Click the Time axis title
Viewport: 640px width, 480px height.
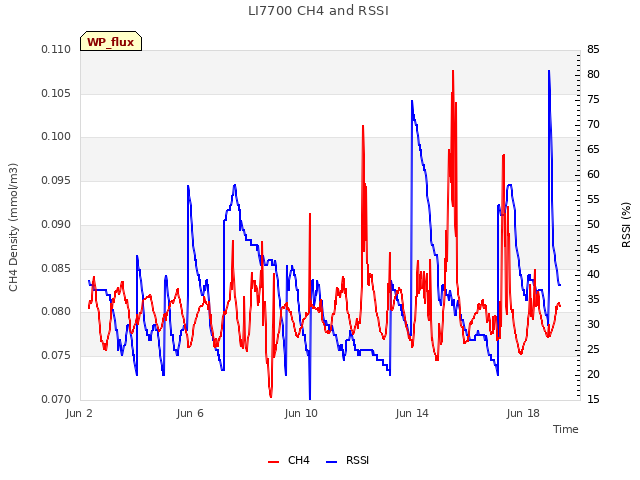click(566, 429)
